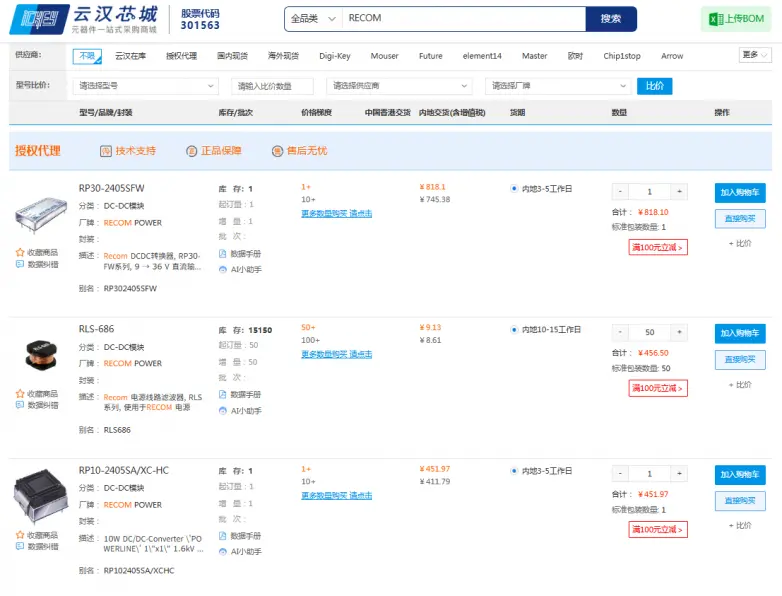Increase quantity for RP30-2405SFW
The height and width of the screenshot is (596, 782).
coord(679,192)
